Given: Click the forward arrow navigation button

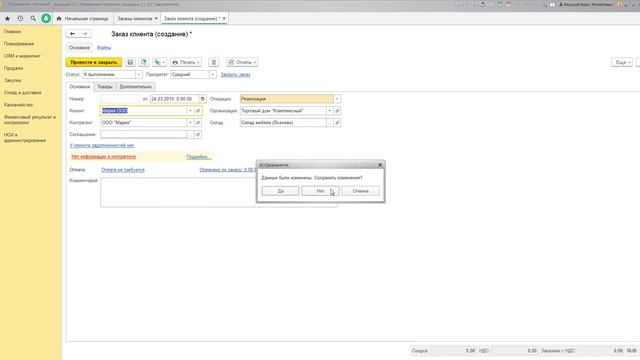Looking at the screenshot, I should [85, 34].
